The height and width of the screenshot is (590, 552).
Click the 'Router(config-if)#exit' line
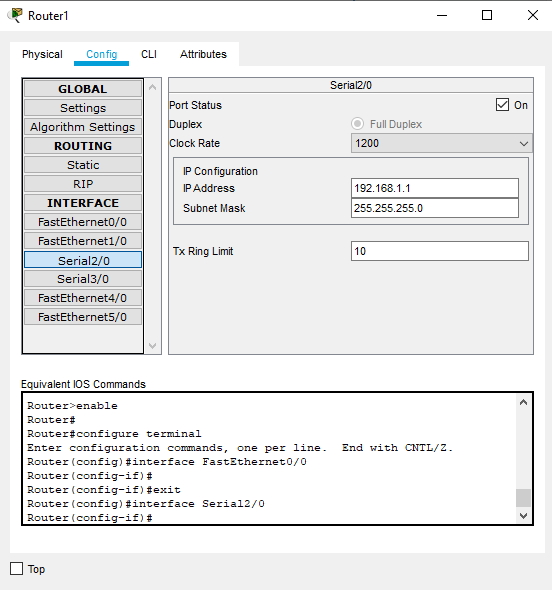pos(104,490)
